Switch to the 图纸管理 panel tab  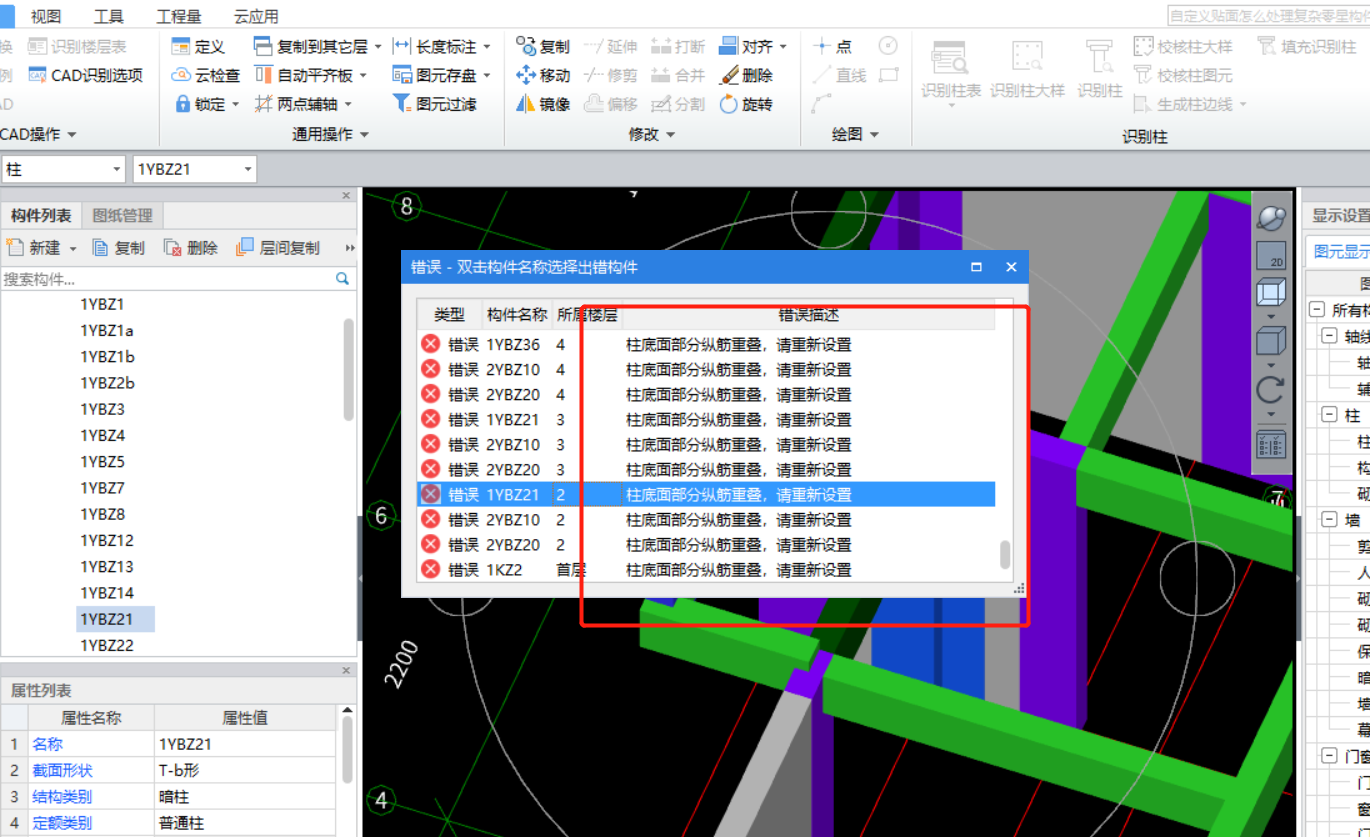click(x=123, y=215)
